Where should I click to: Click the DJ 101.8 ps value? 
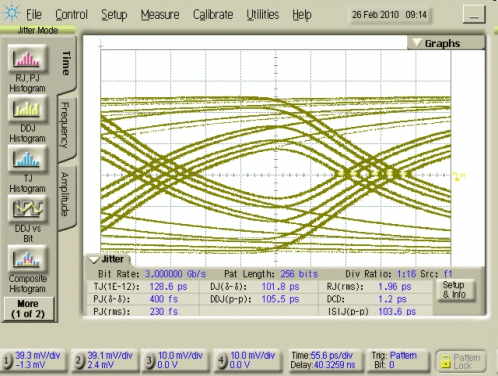[x=280, y=287]
